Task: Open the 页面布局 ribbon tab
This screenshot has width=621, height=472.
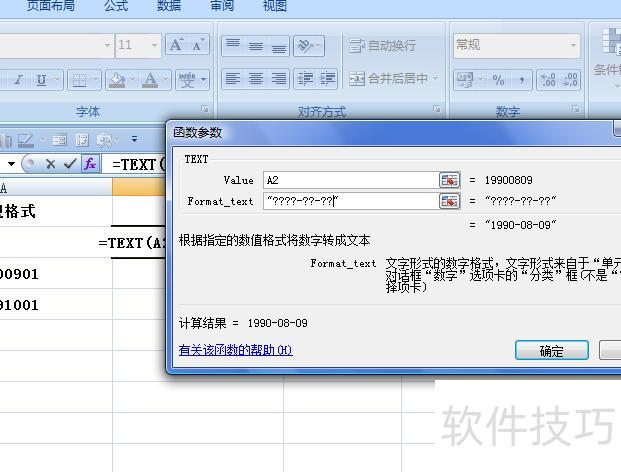Action: 50,6
